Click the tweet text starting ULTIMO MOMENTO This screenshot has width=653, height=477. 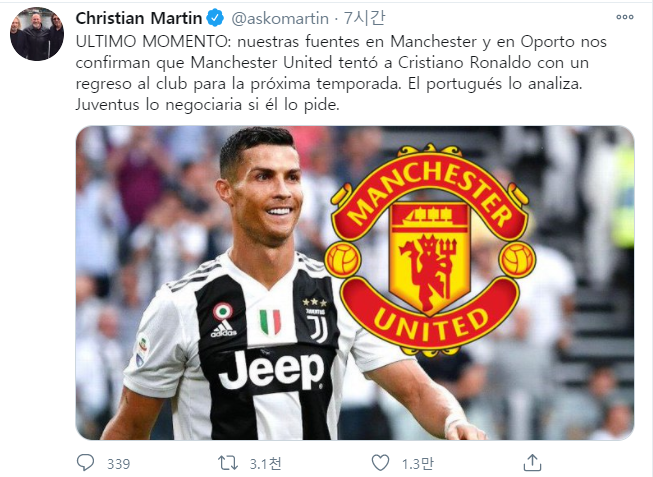click(x=341, y=73)
